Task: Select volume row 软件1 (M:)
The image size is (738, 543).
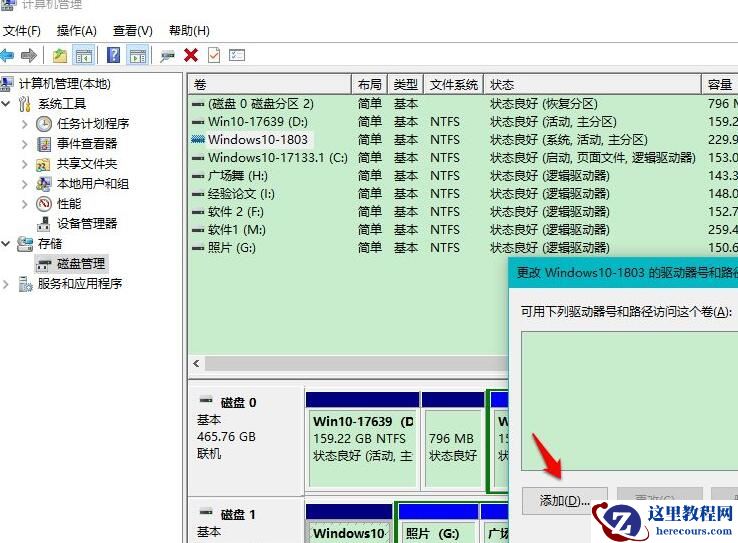Action: [x=464, y=230]
